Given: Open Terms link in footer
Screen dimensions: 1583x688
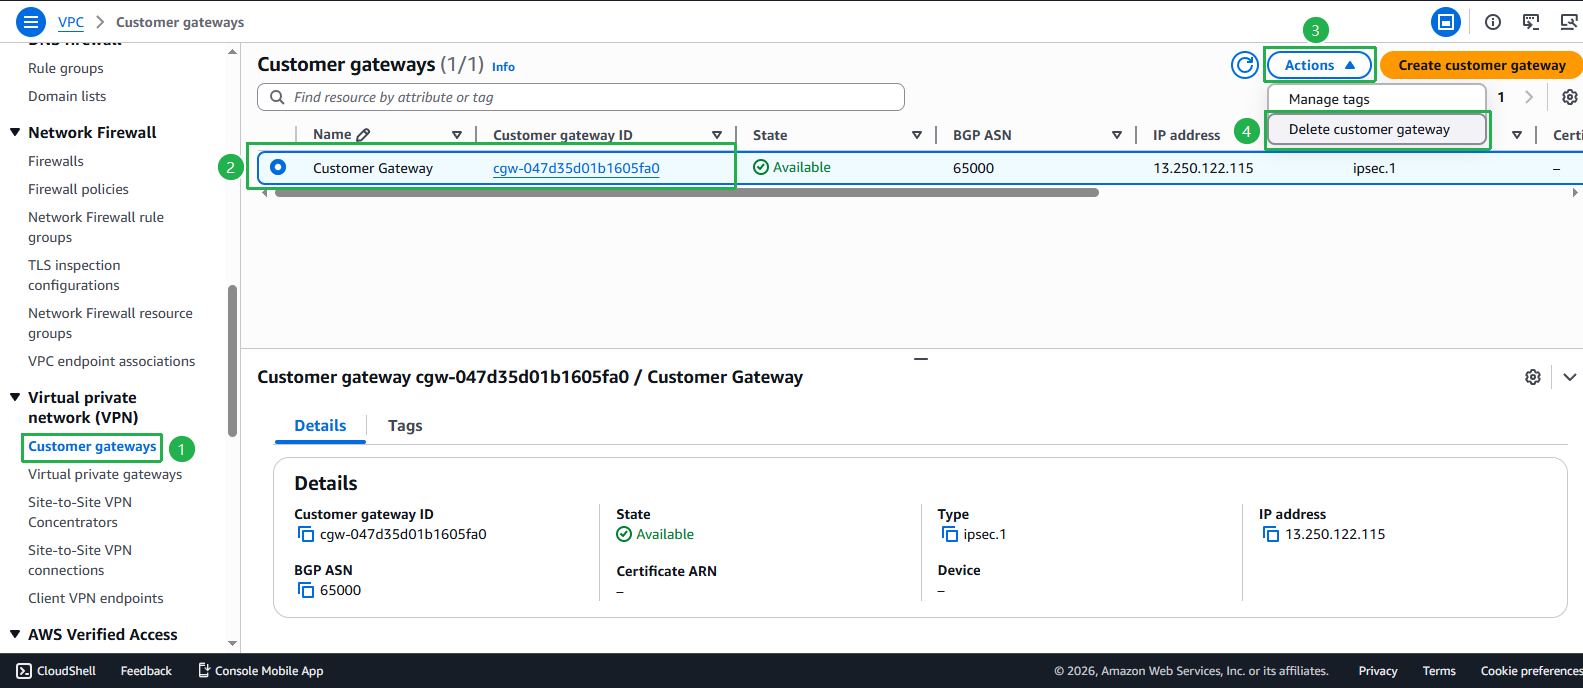Looking at the screenshot, I should [x=1439, y=671].
